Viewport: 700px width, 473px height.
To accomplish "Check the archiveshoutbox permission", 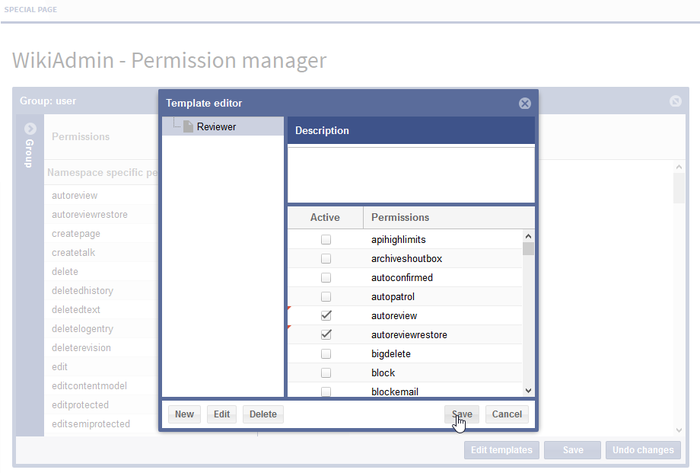I will point(326,259).
